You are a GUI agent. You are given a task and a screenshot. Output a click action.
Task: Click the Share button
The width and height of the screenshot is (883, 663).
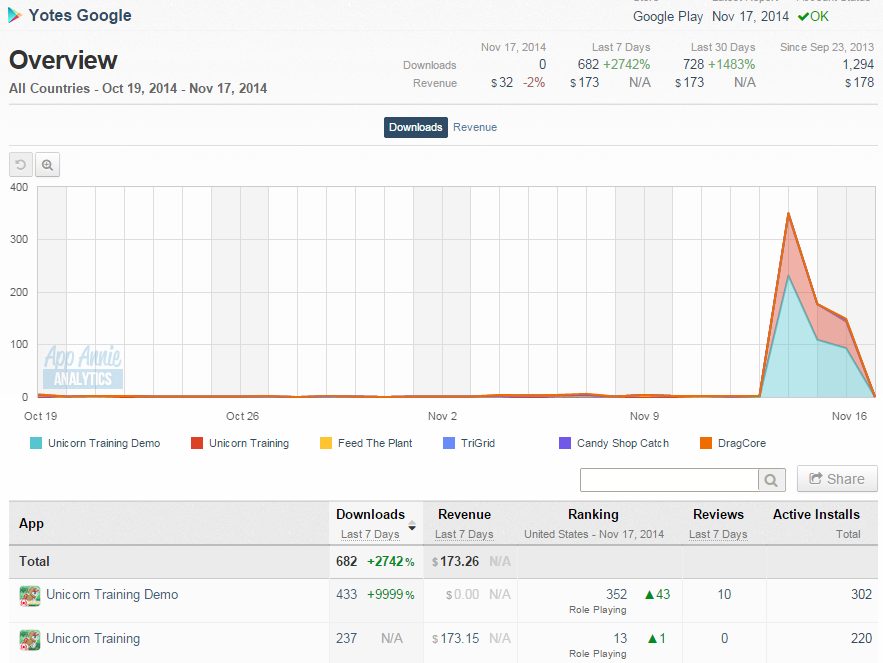837,479
